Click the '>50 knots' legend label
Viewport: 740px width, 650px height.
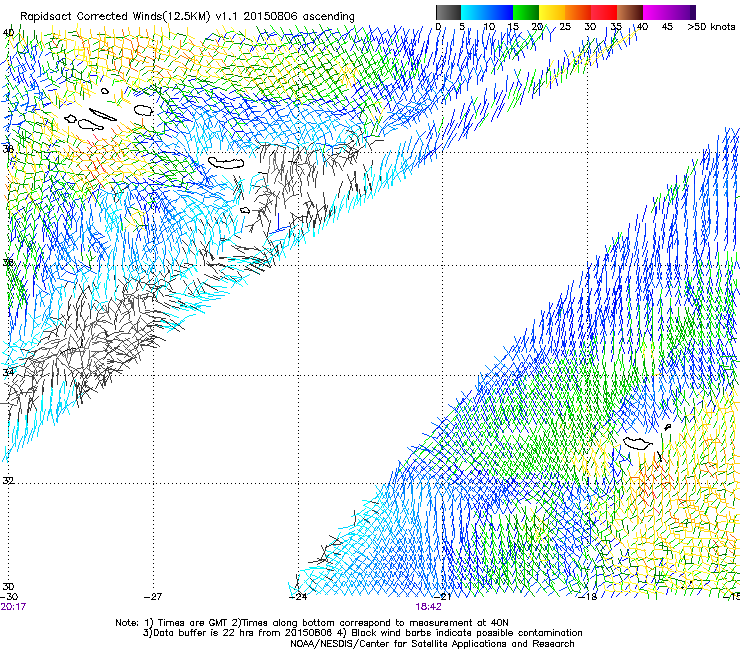pos(711,27)
